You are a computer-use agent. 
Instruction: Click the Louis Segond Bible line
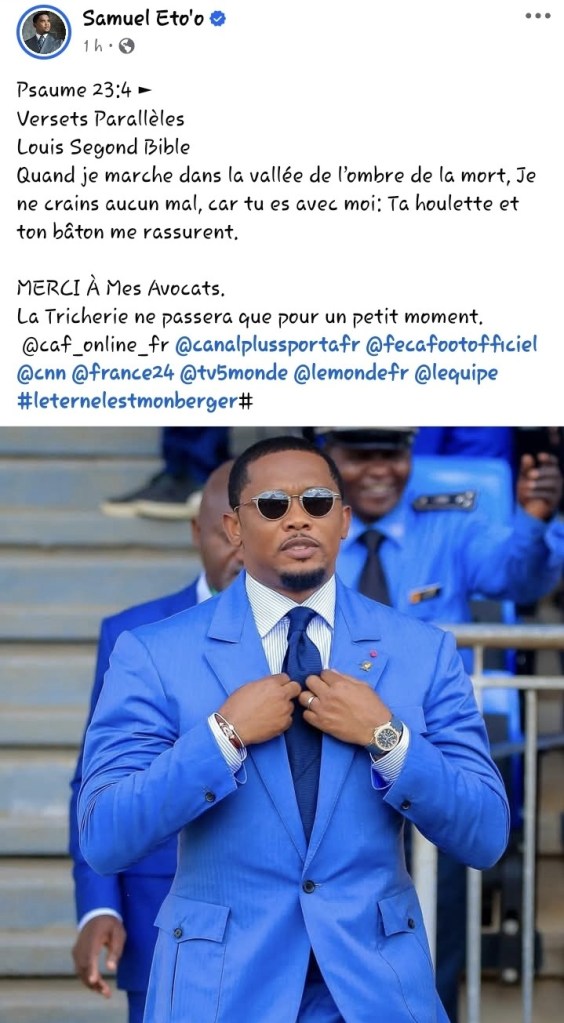click(x=103, y=147)
